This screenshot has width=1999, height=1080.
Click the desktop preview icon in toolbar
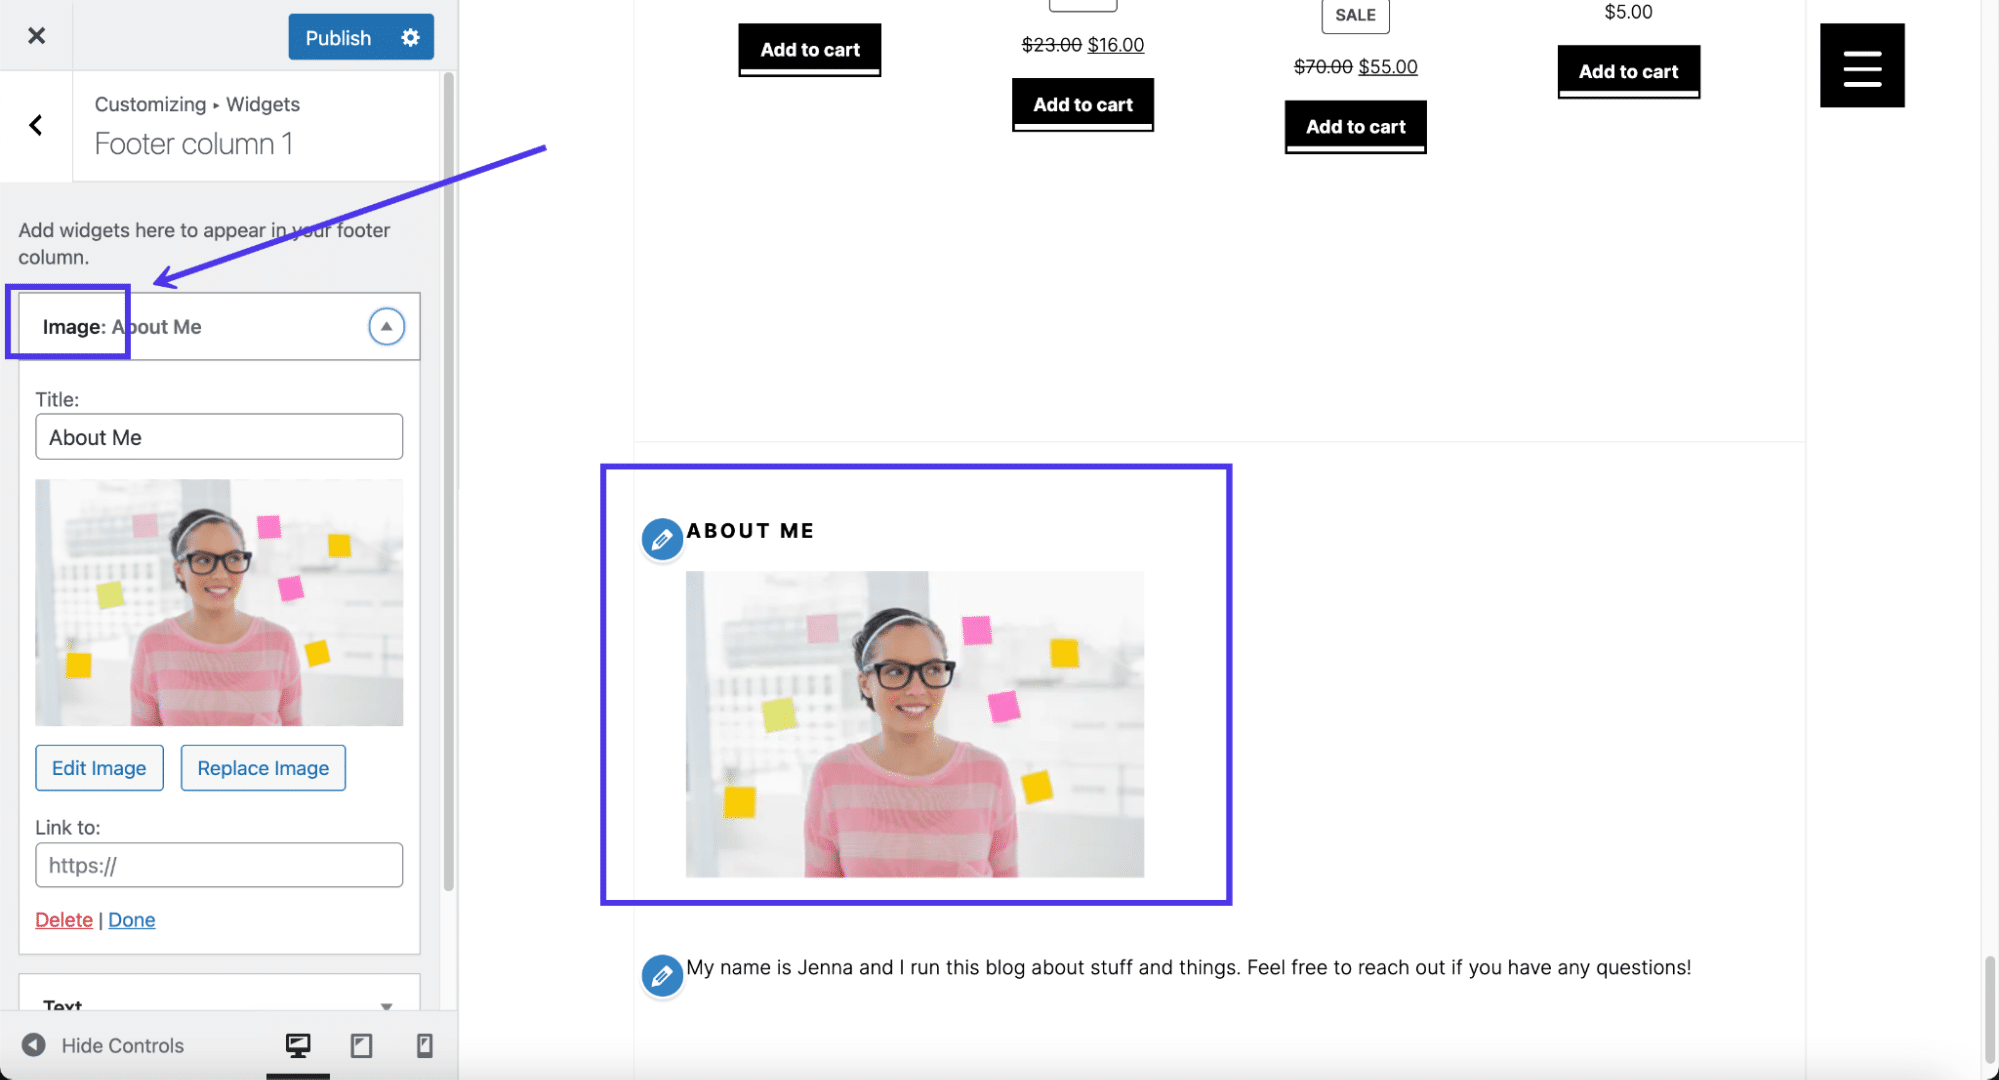tap(298, 1045)
